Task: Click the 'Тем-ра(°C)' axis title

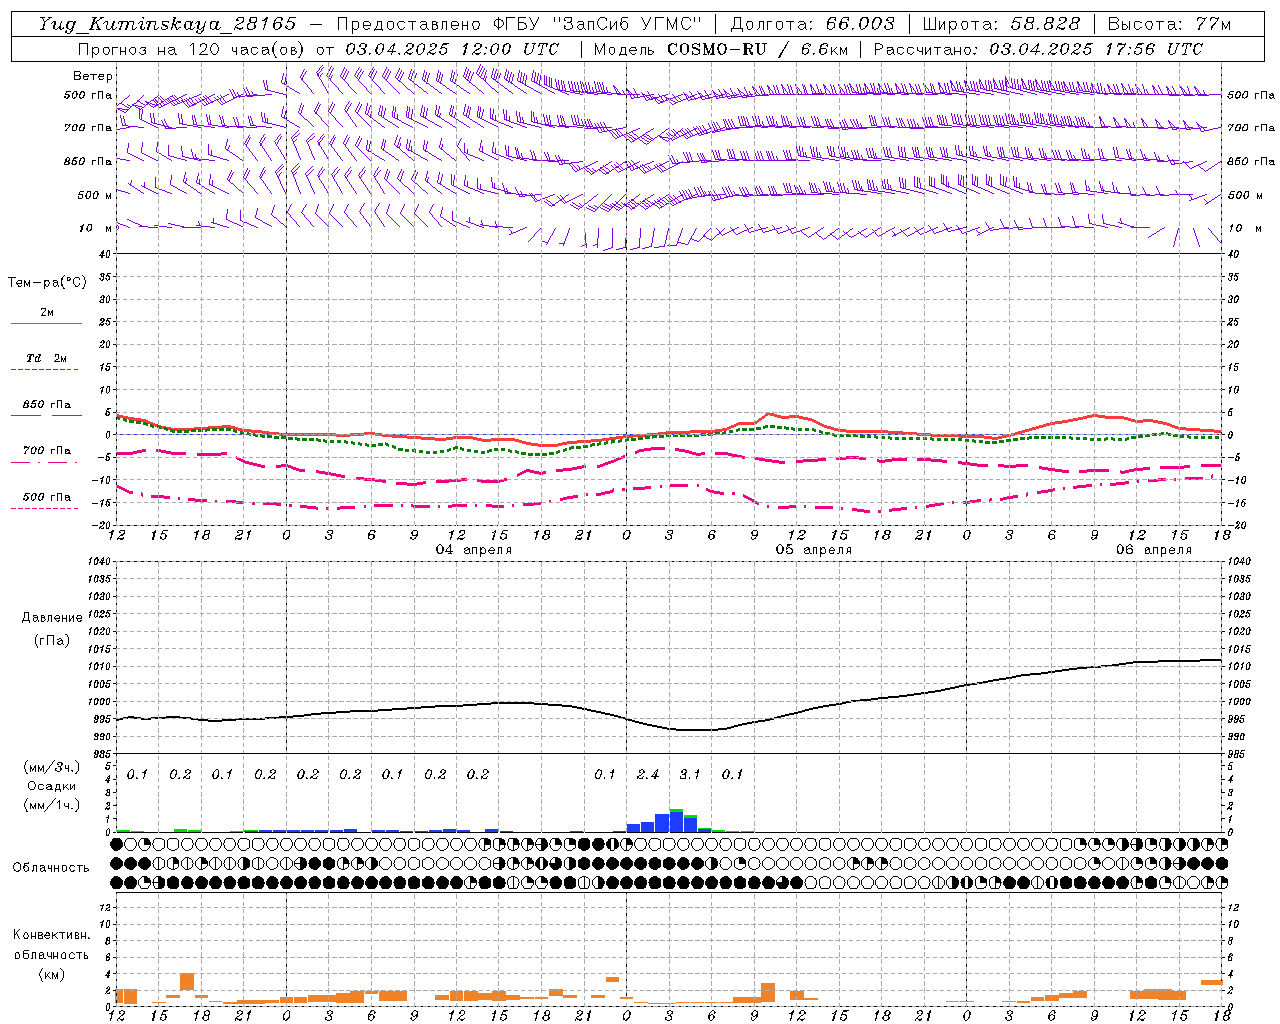Action: pos(47,283)
